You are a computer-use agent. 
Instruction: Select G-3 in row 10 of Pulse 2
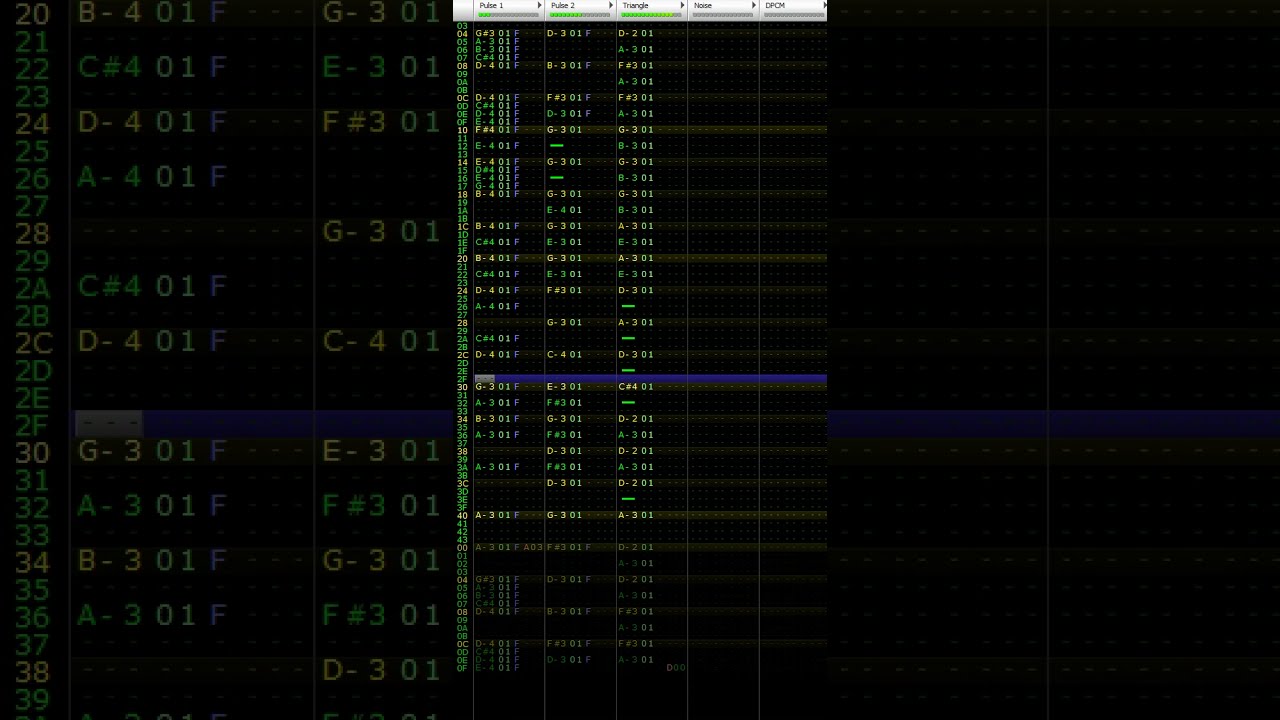pos(556,130)
